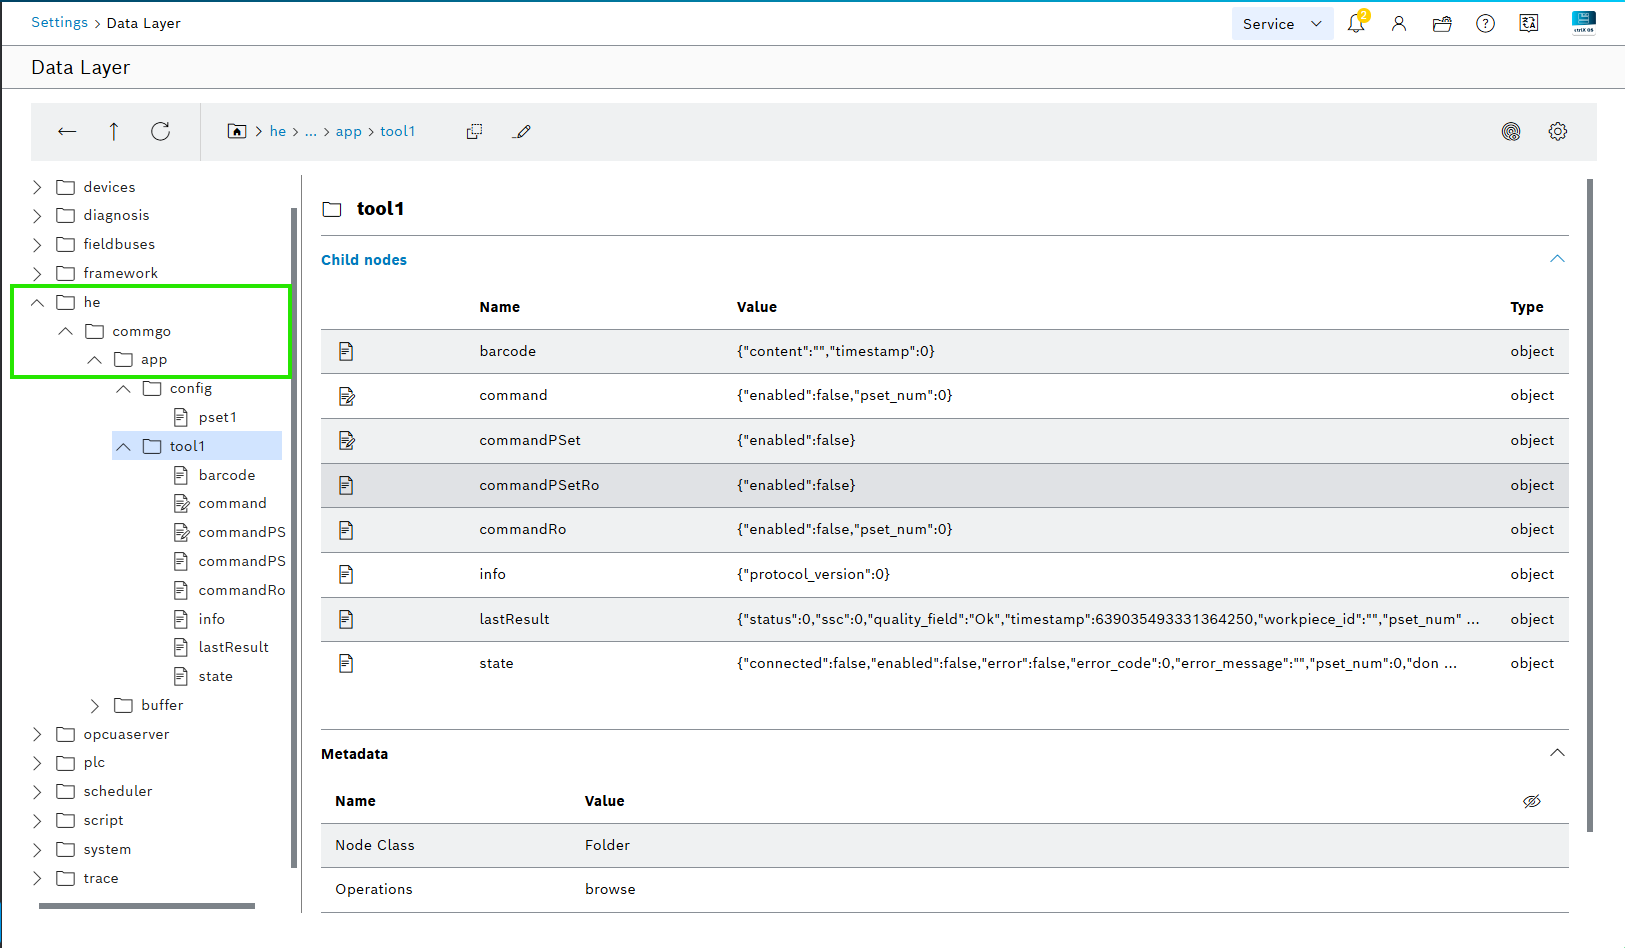Copy the node path icon
This screenshot has width=1625, height=948.
(x=474, y=131)
